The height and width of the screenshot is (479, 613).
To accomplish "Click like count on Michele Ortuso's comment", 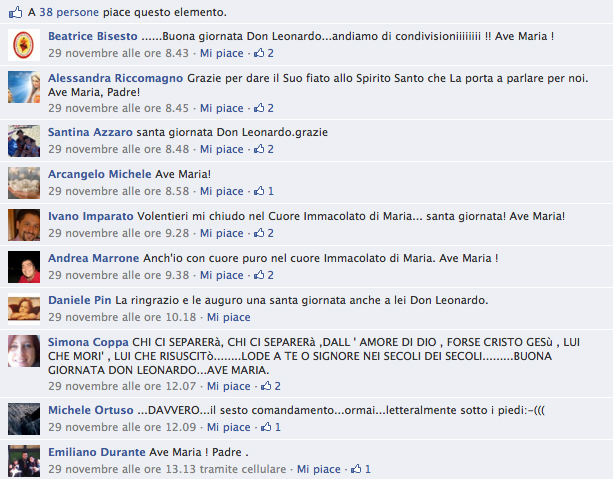I will point(271,427).
